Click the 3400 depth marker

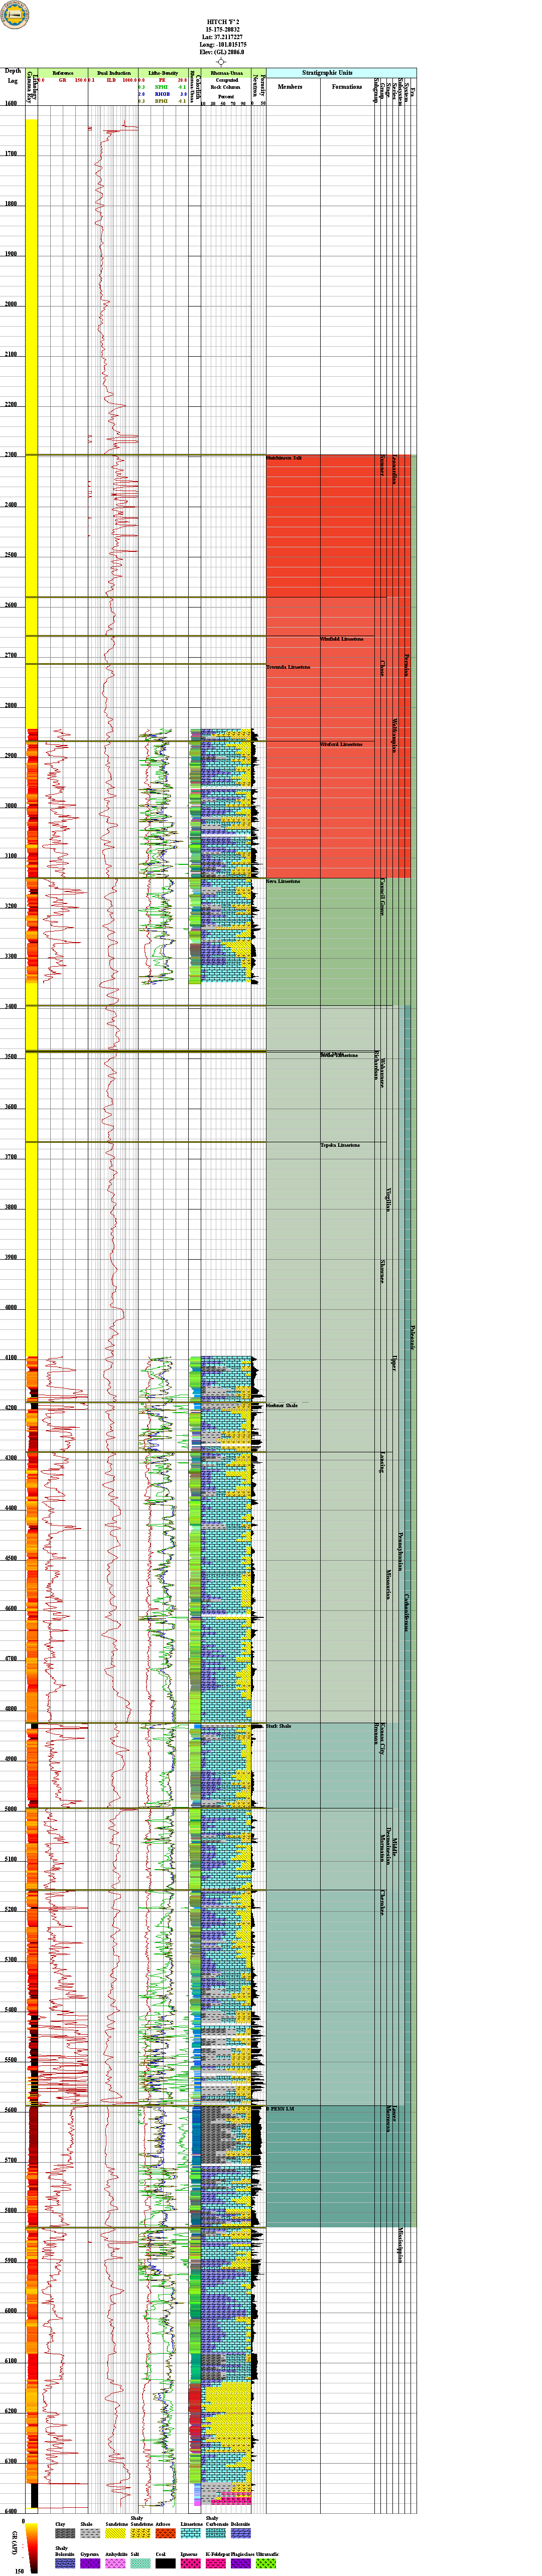[x=11, y=1007]
